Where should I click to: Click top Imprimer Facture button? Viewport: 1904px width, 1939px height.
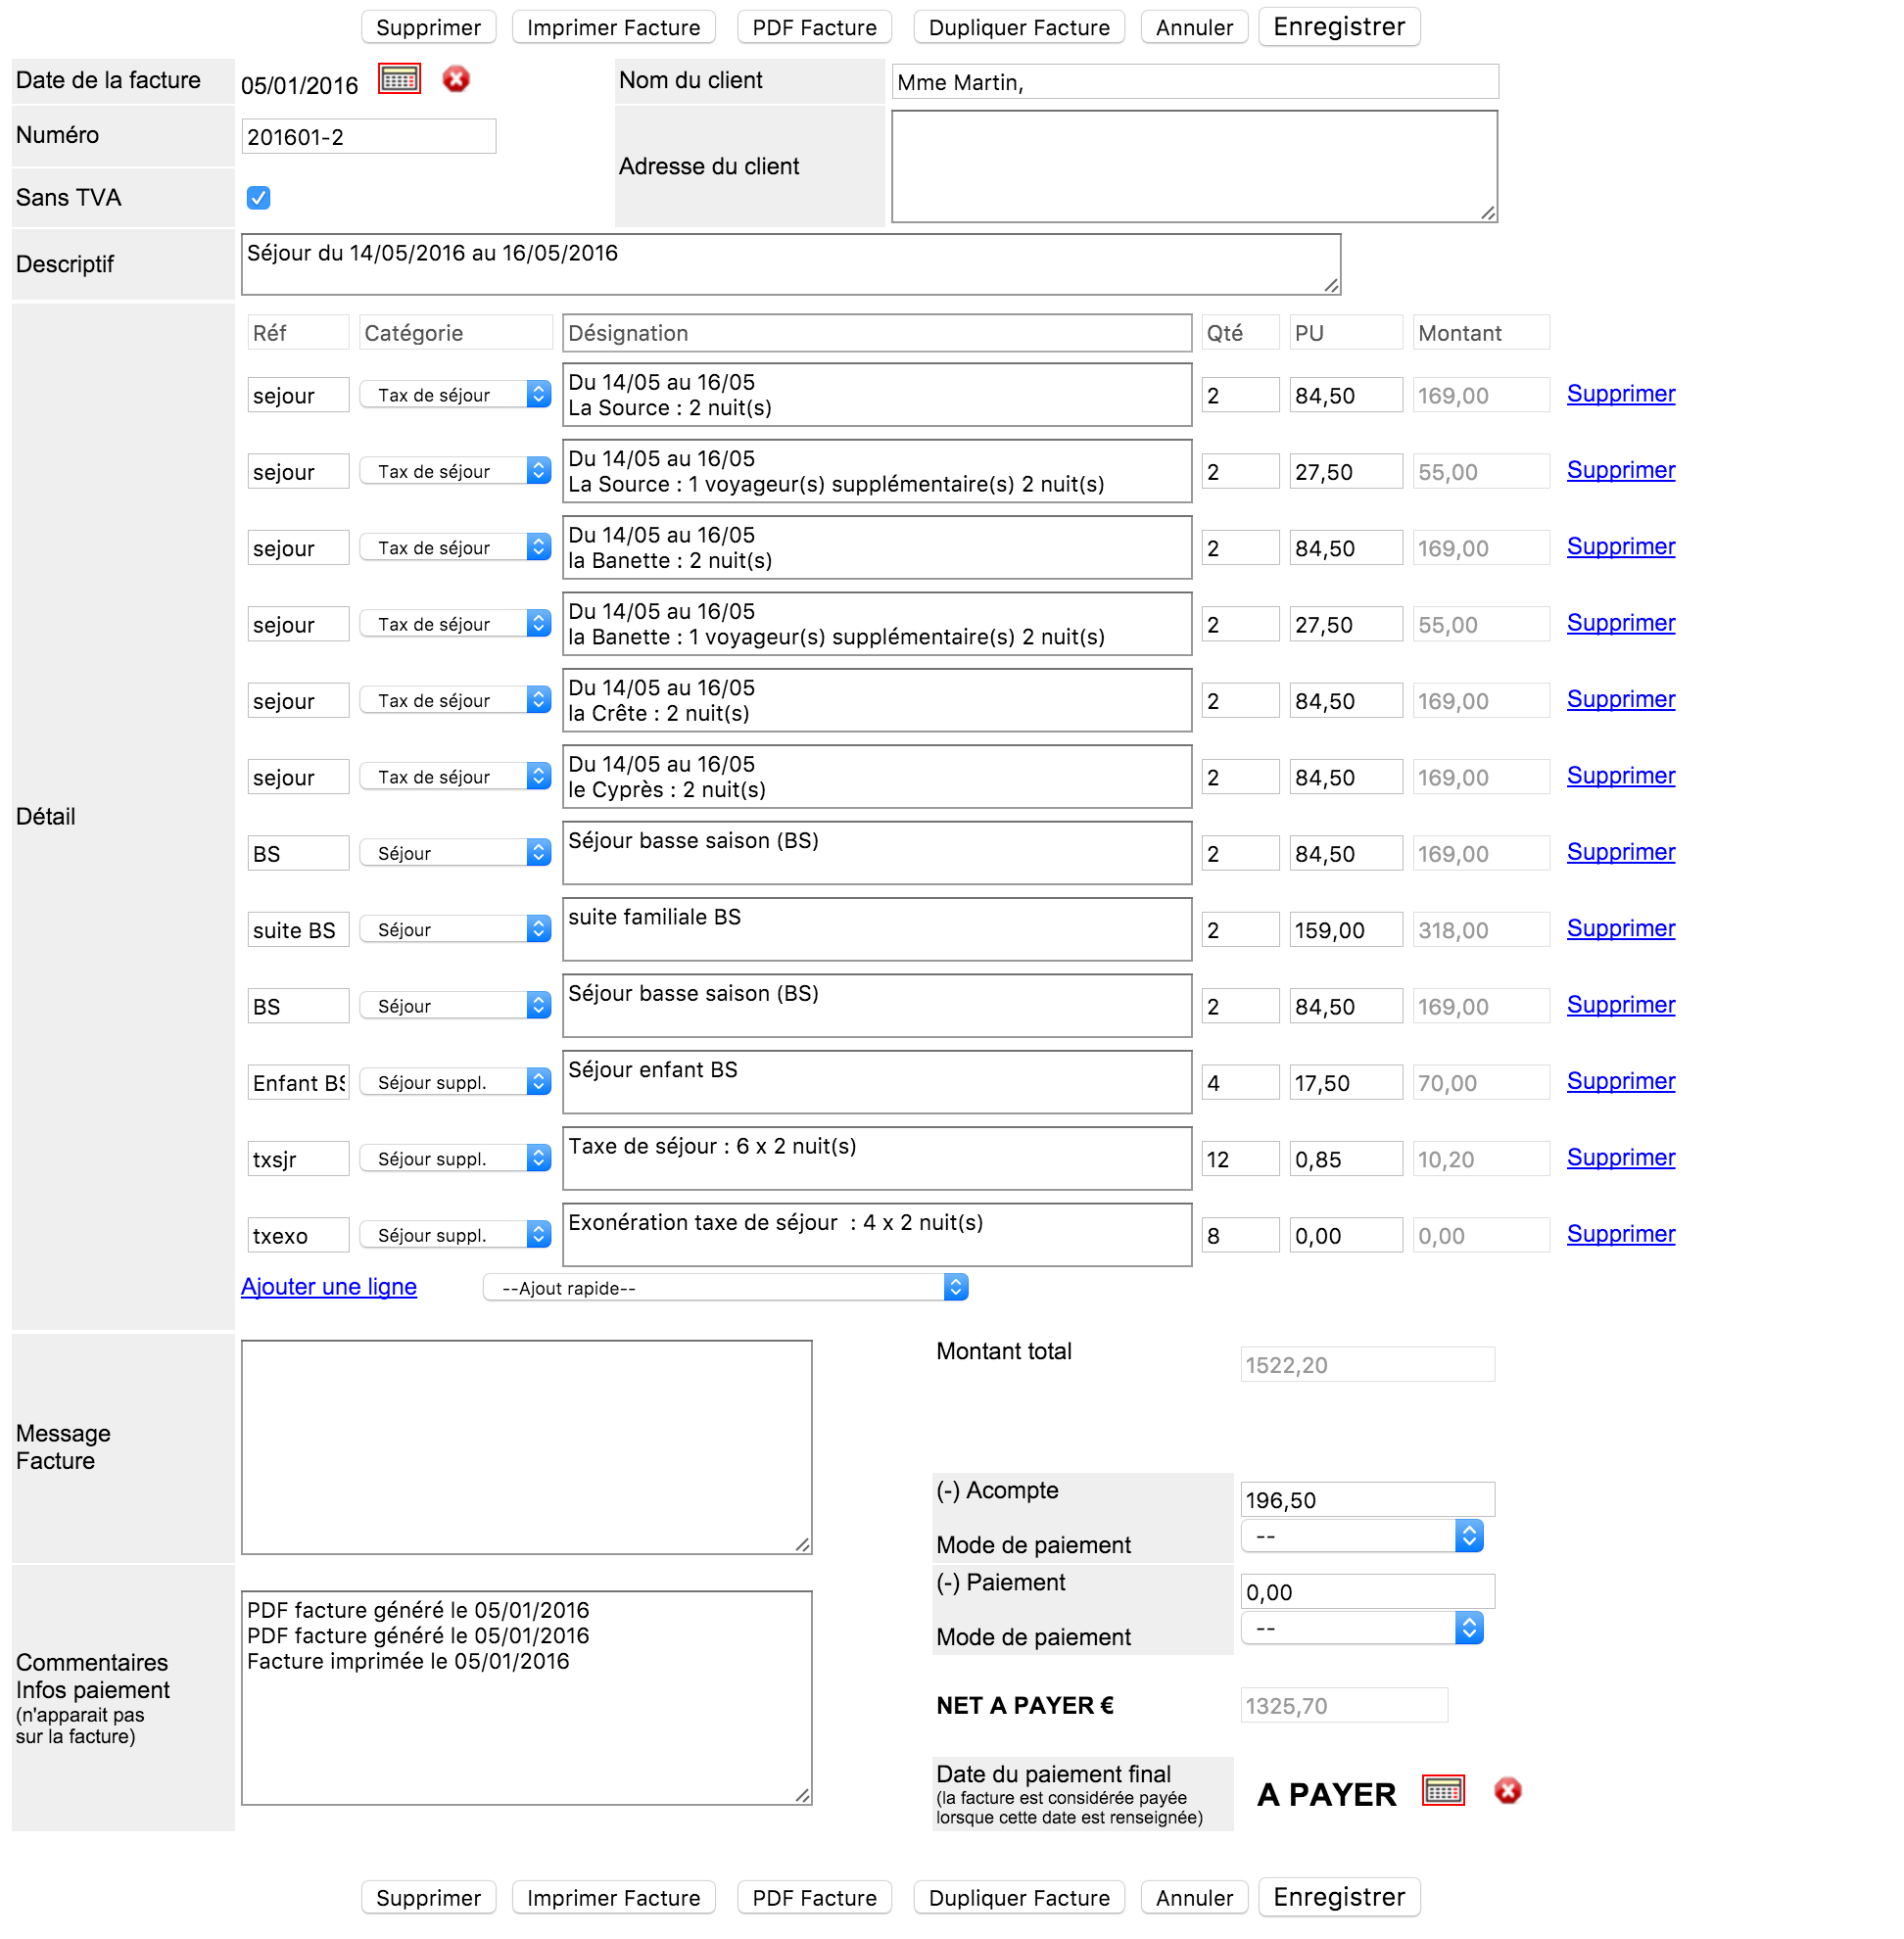(613, 27)
